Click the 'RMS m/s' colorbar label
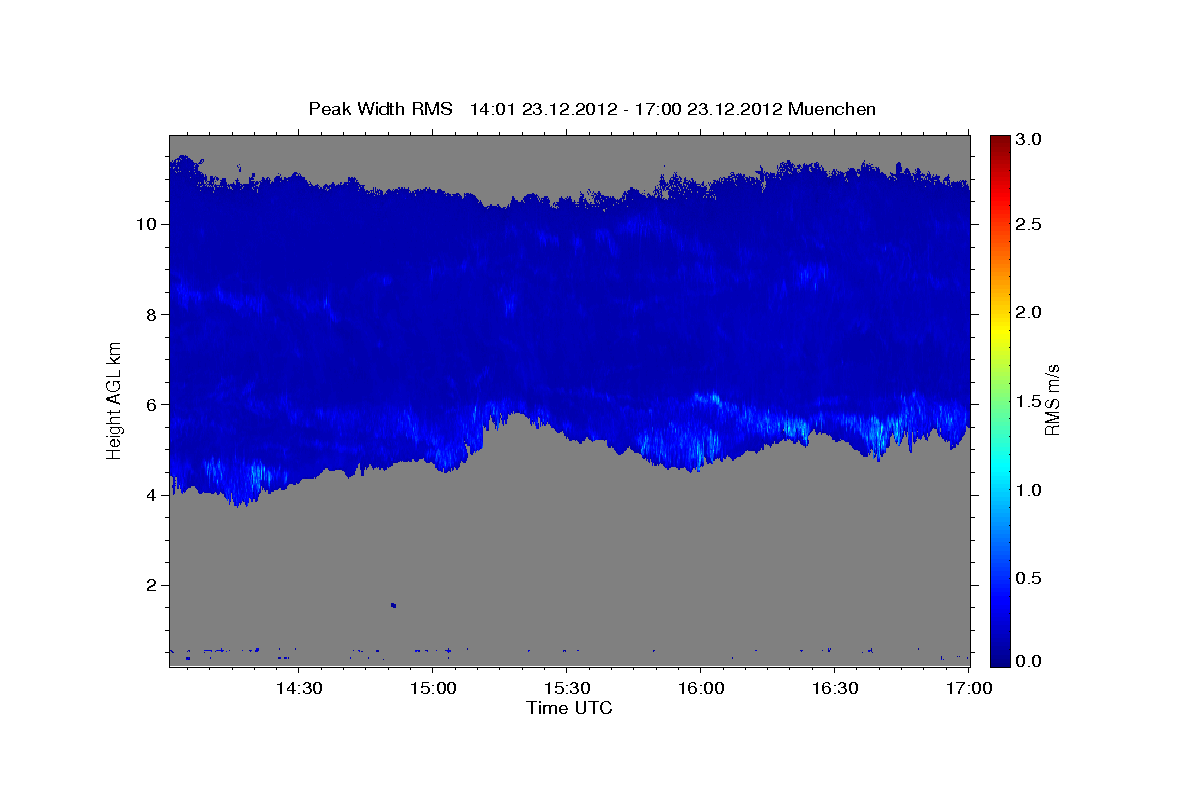Image resolution: width=1200 pixels, height=800 pixels. (1051, 400)
